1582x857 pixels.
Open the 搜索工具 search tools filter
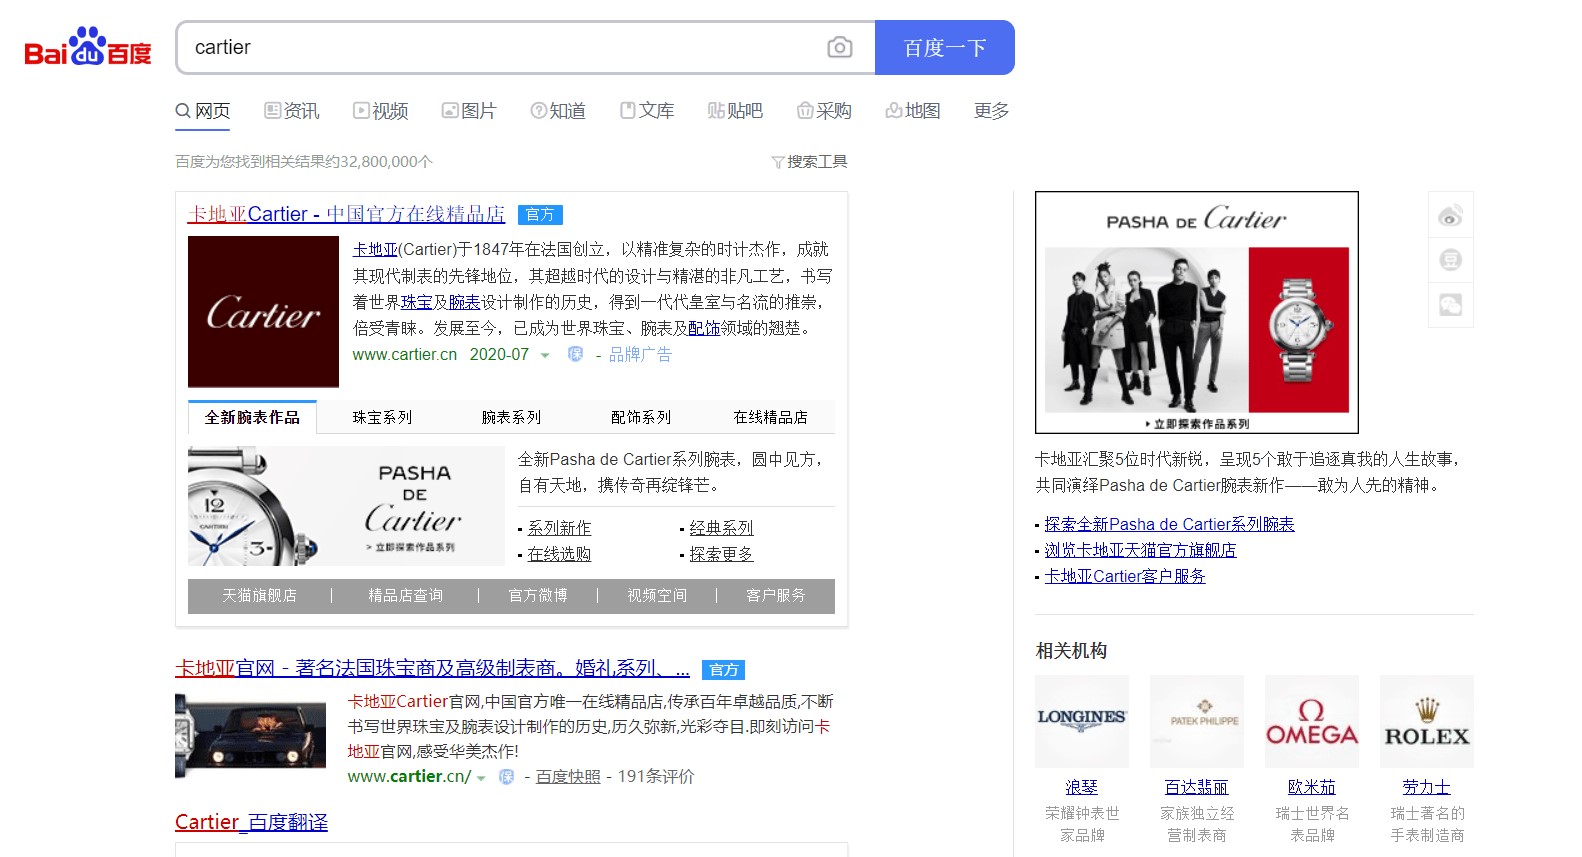click(x=809, y=162)
